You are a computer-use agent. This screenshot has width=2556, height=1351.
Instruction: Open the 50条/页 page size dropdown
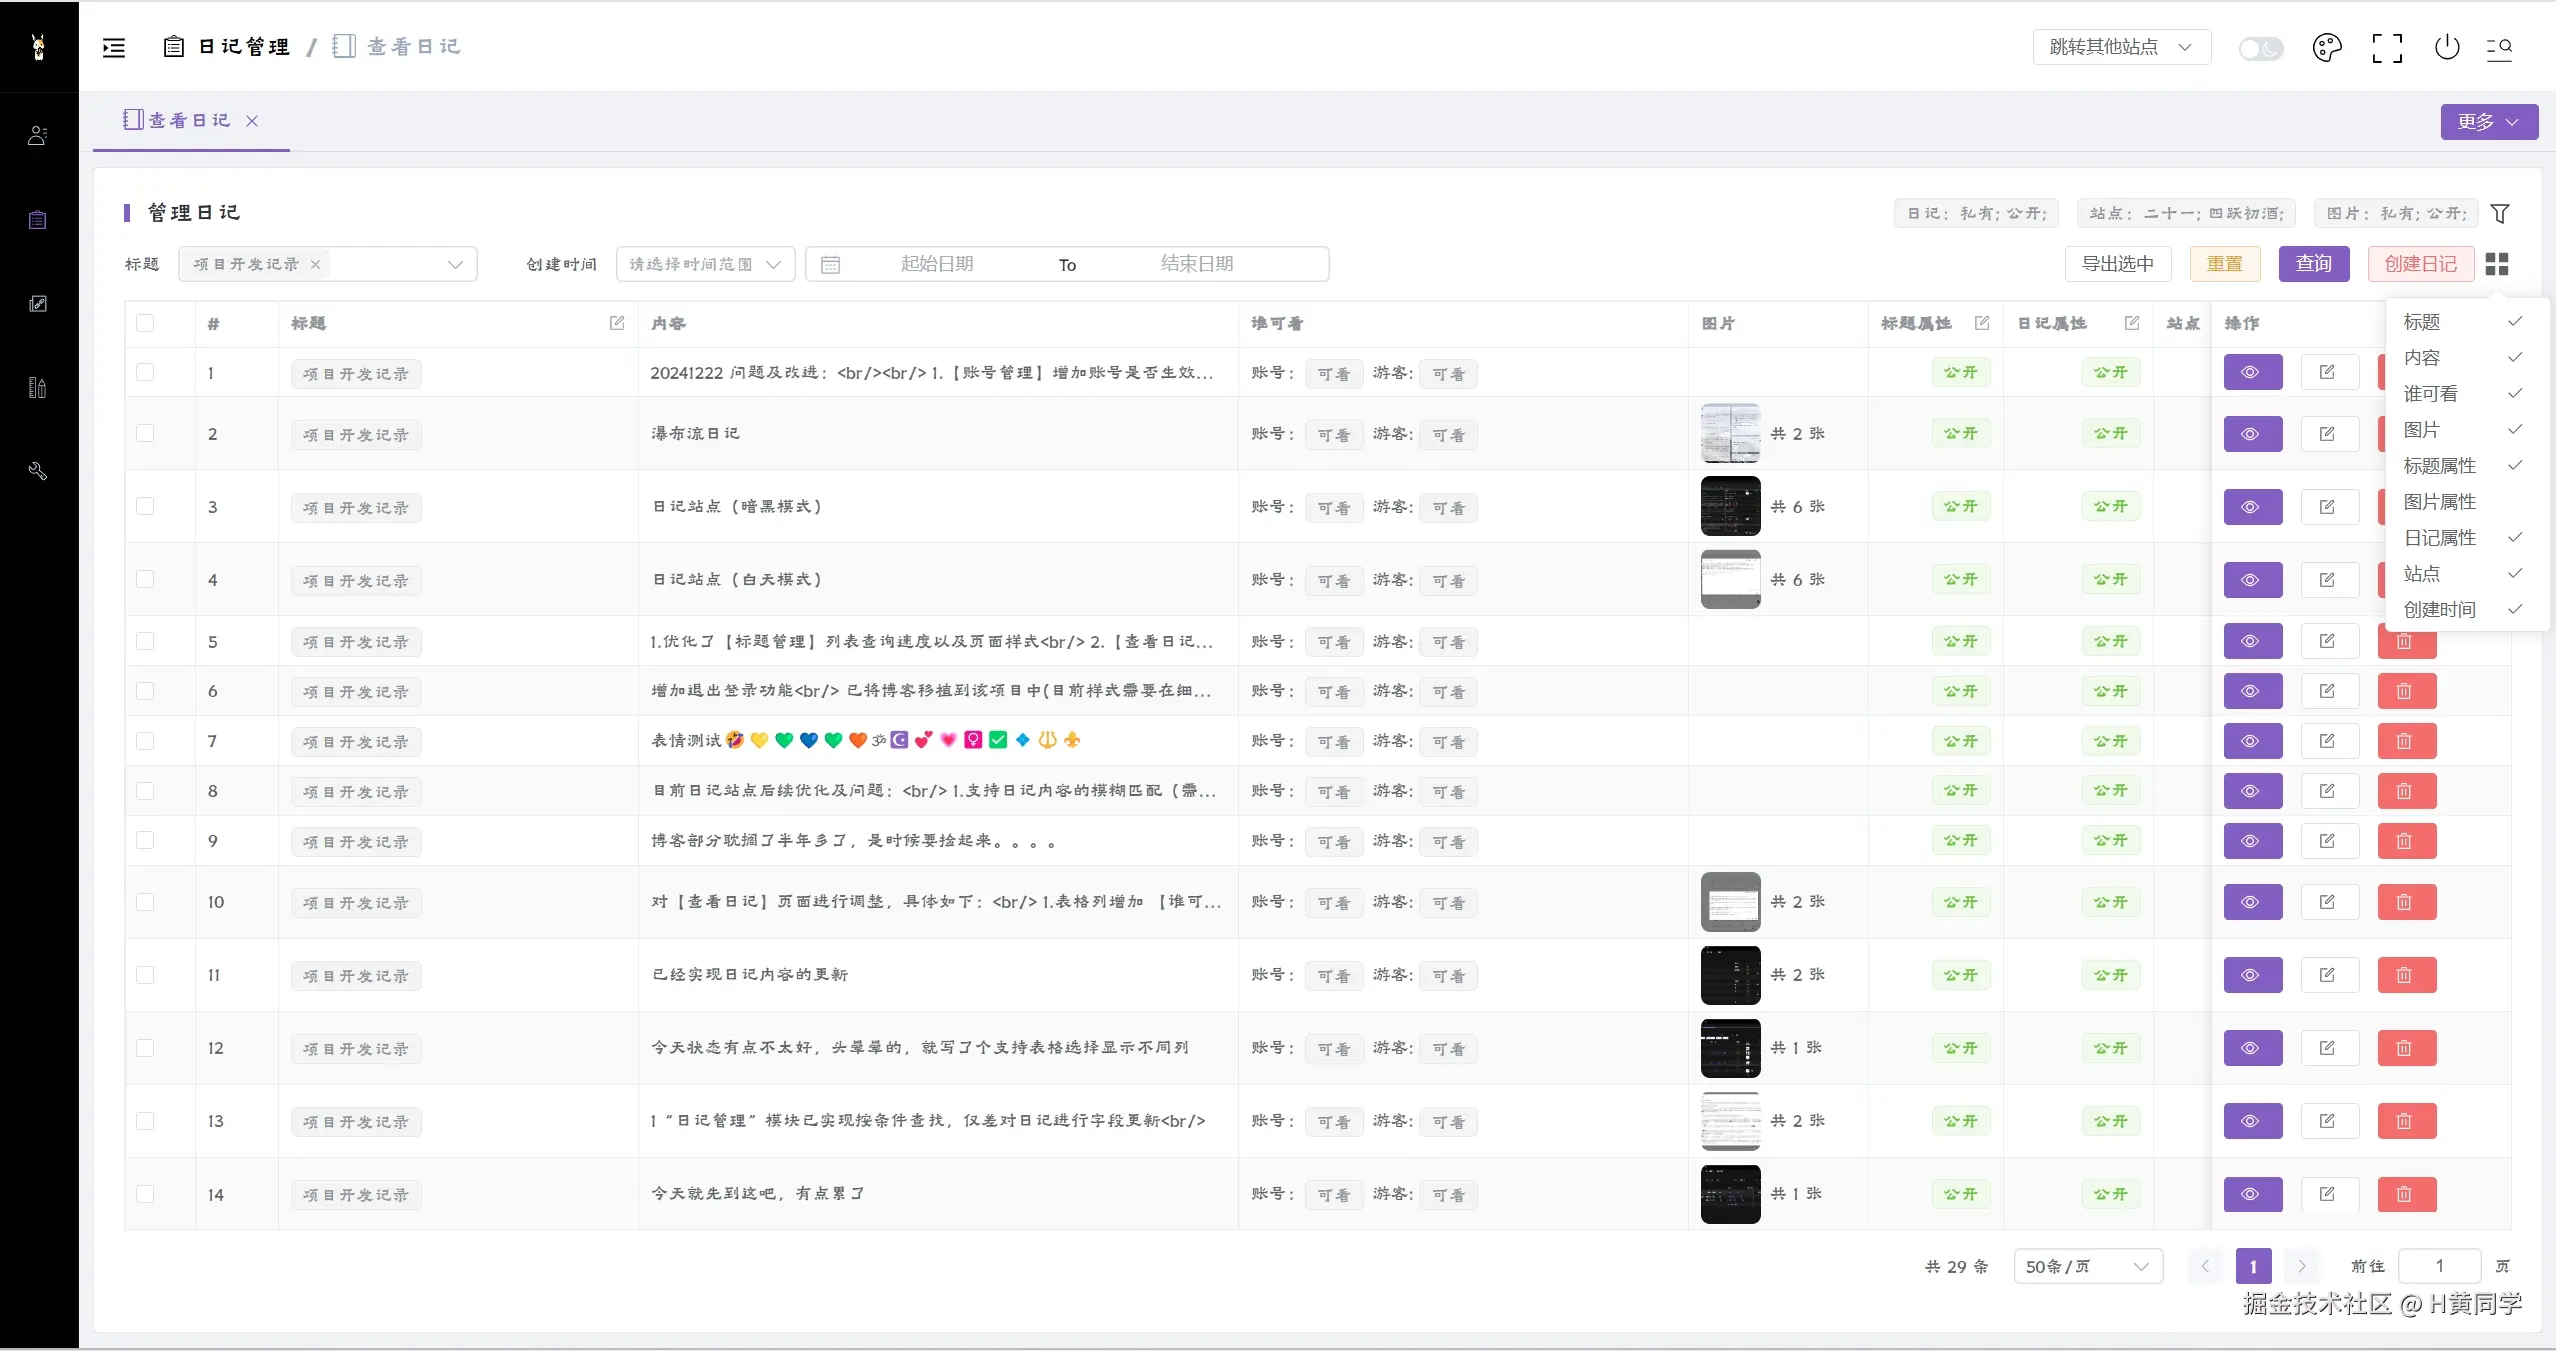(2087, 1266)
